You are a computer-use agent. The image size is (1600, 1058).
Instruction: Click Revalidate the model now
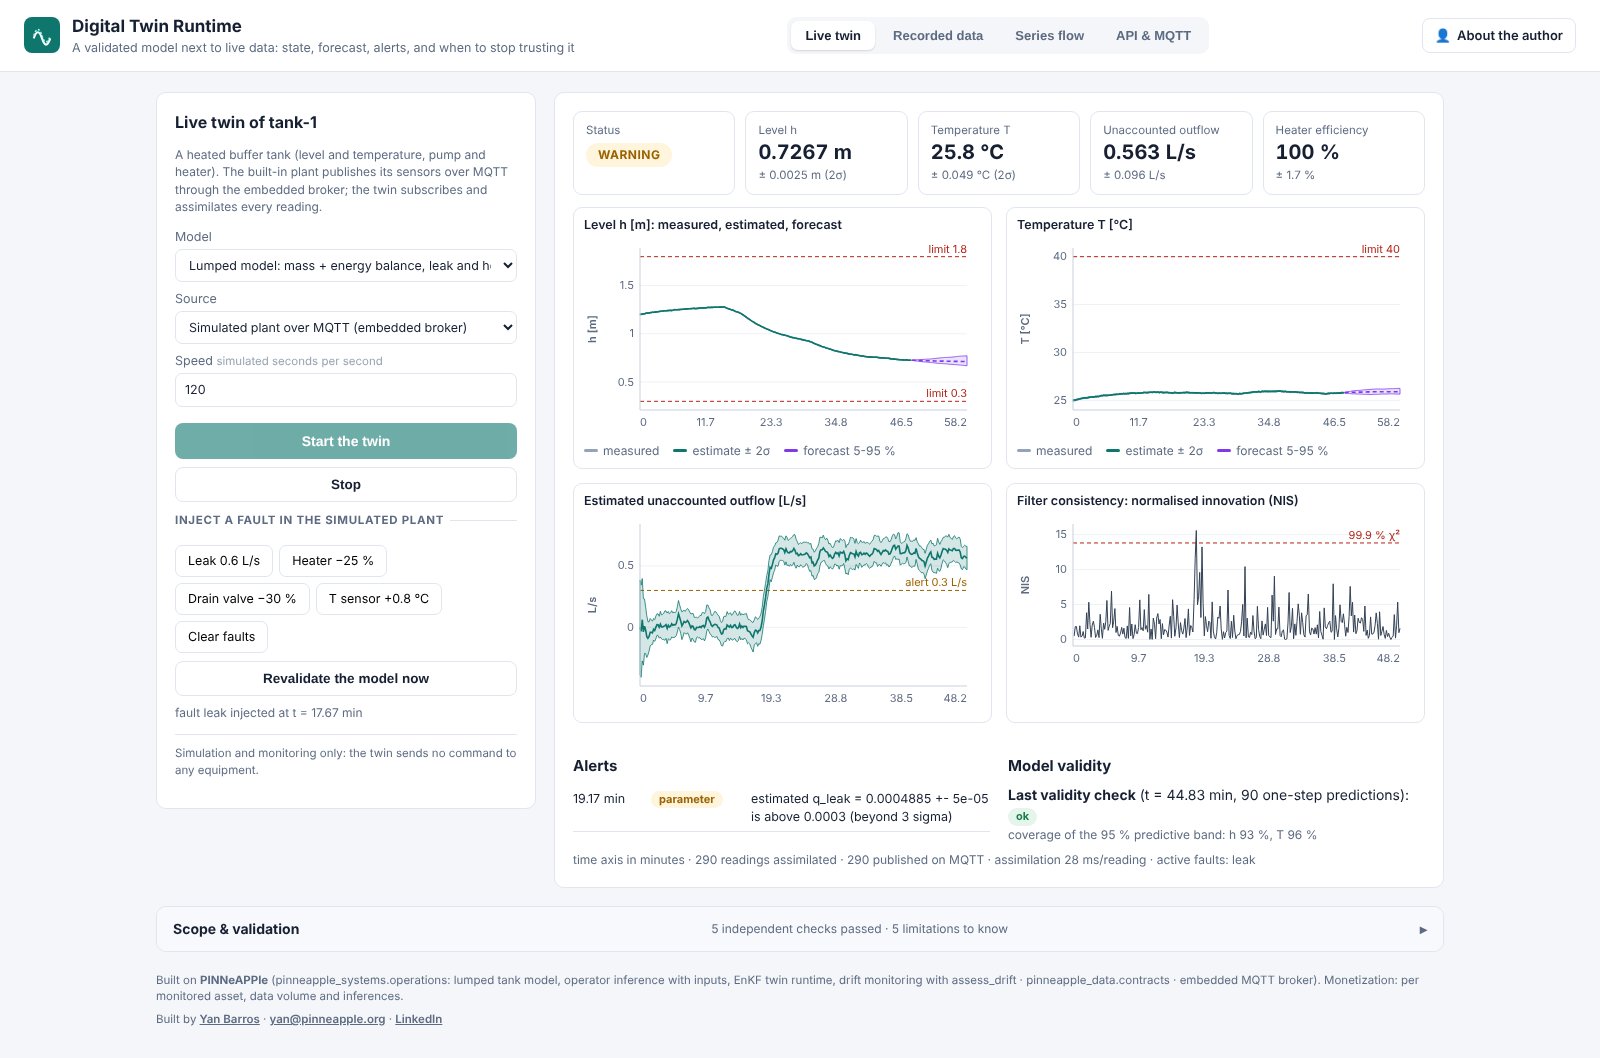346,678
